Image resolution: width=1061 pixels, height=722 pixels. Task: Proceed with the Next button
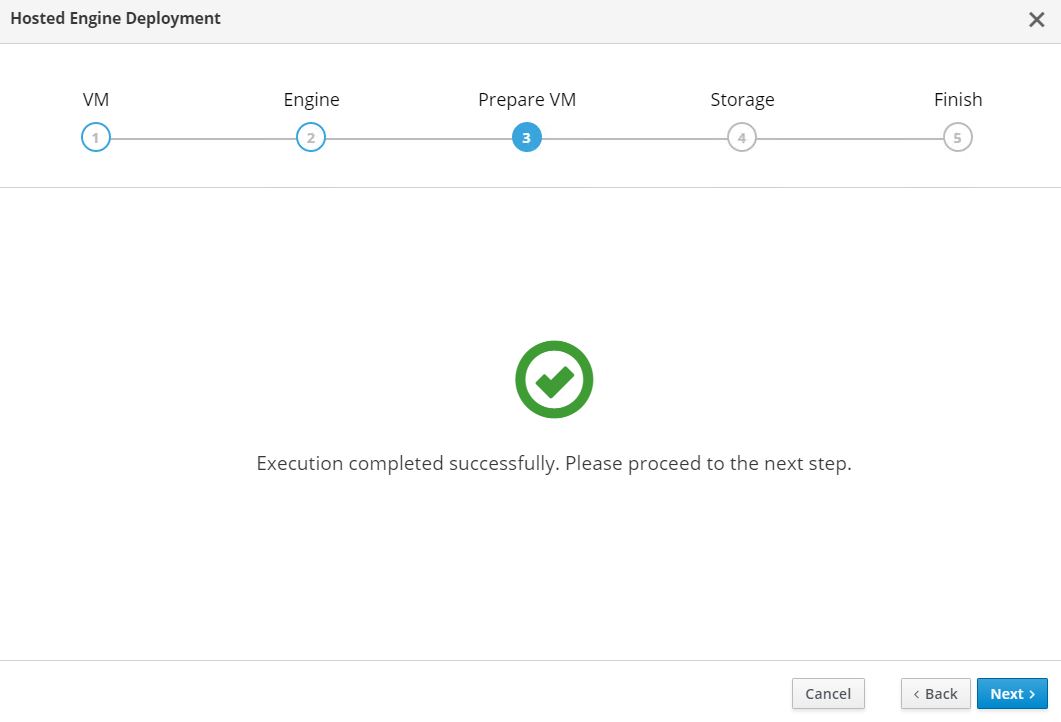coord(1012,694)
